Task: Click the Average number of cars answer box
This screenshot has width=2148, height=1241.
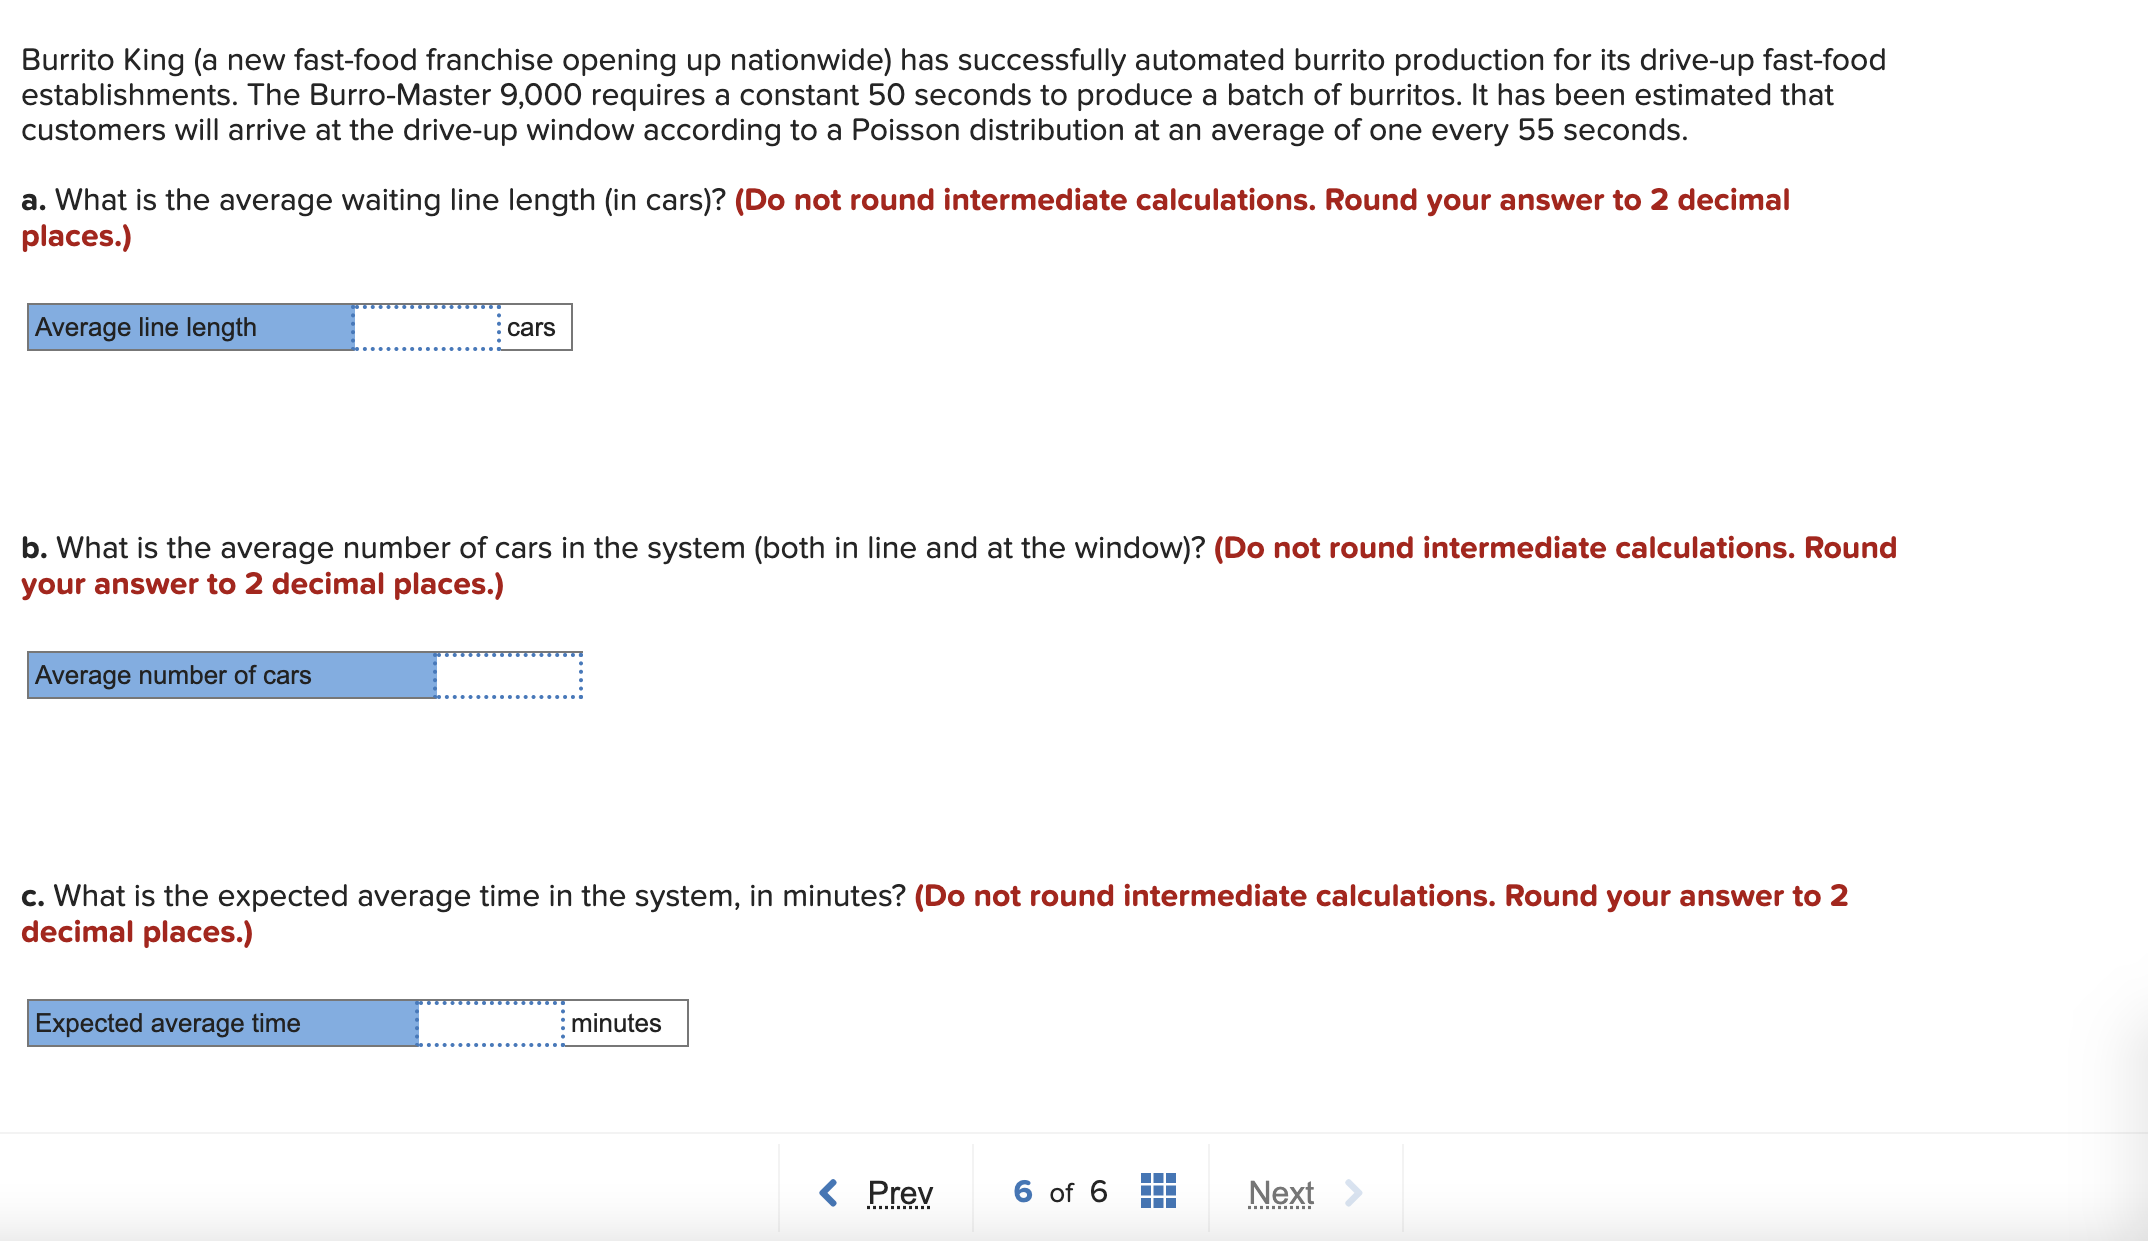Action: pos(509,675)
